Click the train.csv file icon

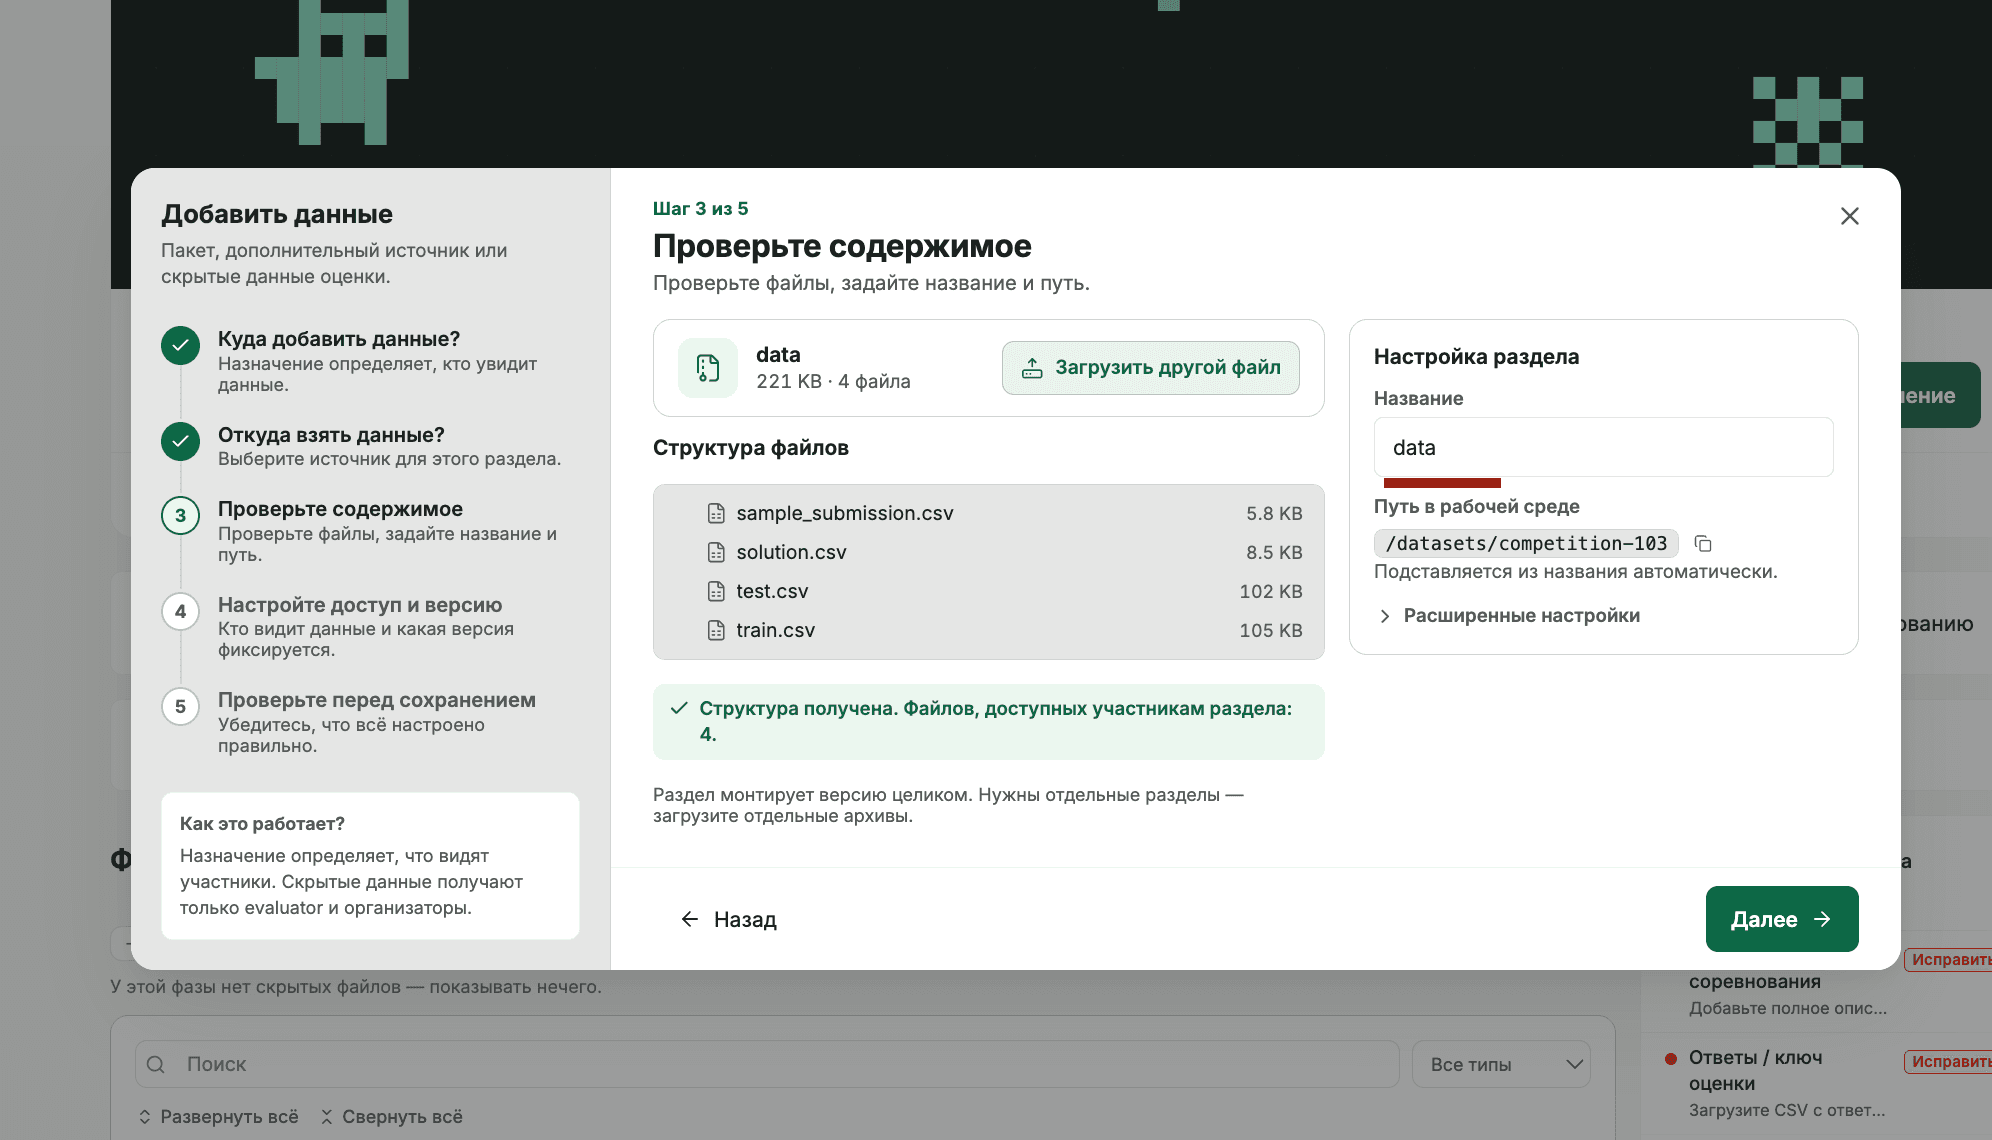pos(716,630)
